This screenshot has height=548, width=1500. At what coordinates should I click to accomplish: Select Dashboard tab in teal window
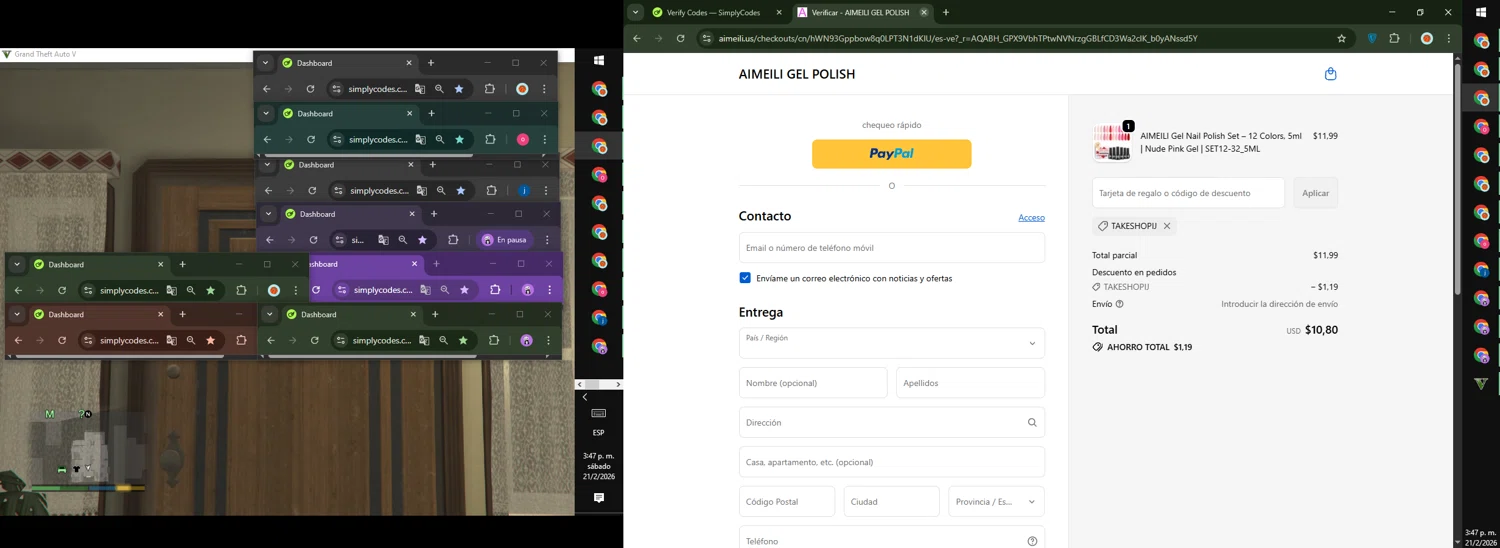[x=347, y=114]
